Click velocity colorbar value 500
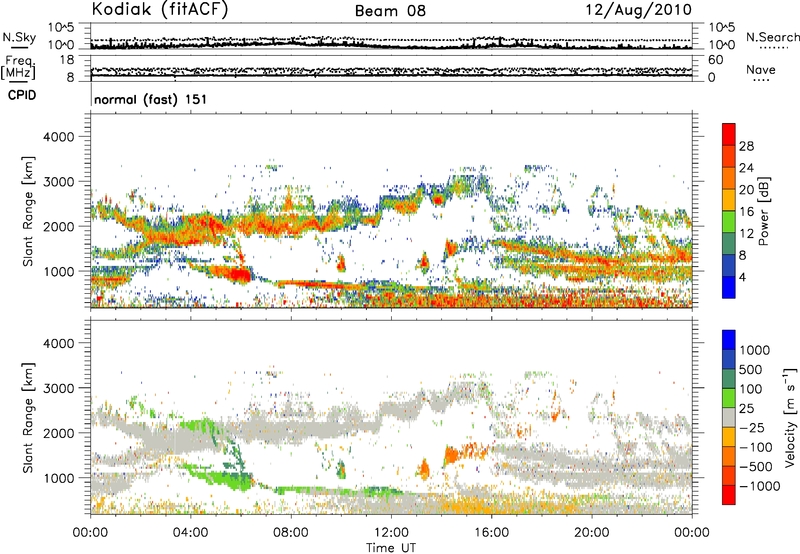Image resolution: width=800 pixels, height=554 pixels. point(753,370)
